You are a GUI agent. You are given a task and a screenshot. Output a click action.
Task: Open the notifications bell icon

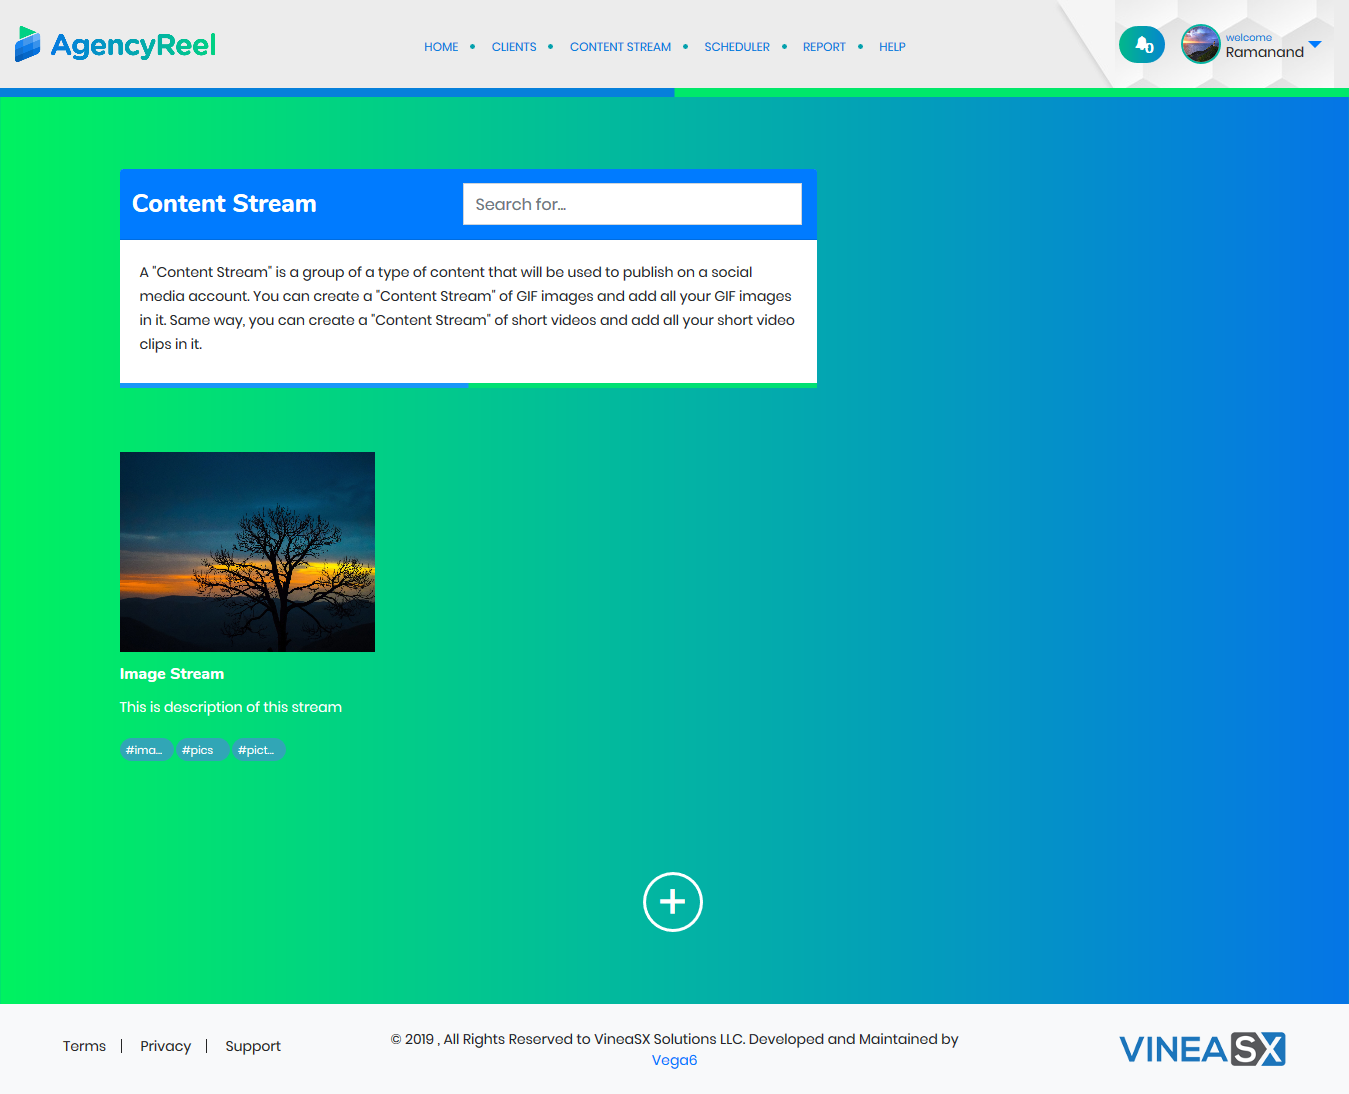tap(1141, 44)
